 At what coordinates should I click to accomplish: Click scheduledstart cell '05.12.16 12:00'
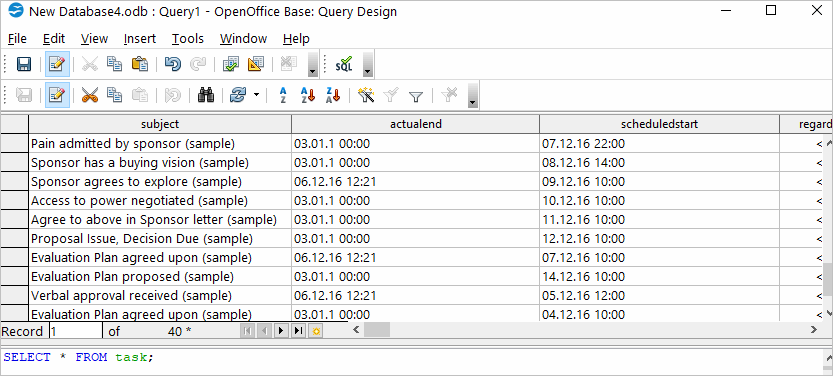pos(659,295)
